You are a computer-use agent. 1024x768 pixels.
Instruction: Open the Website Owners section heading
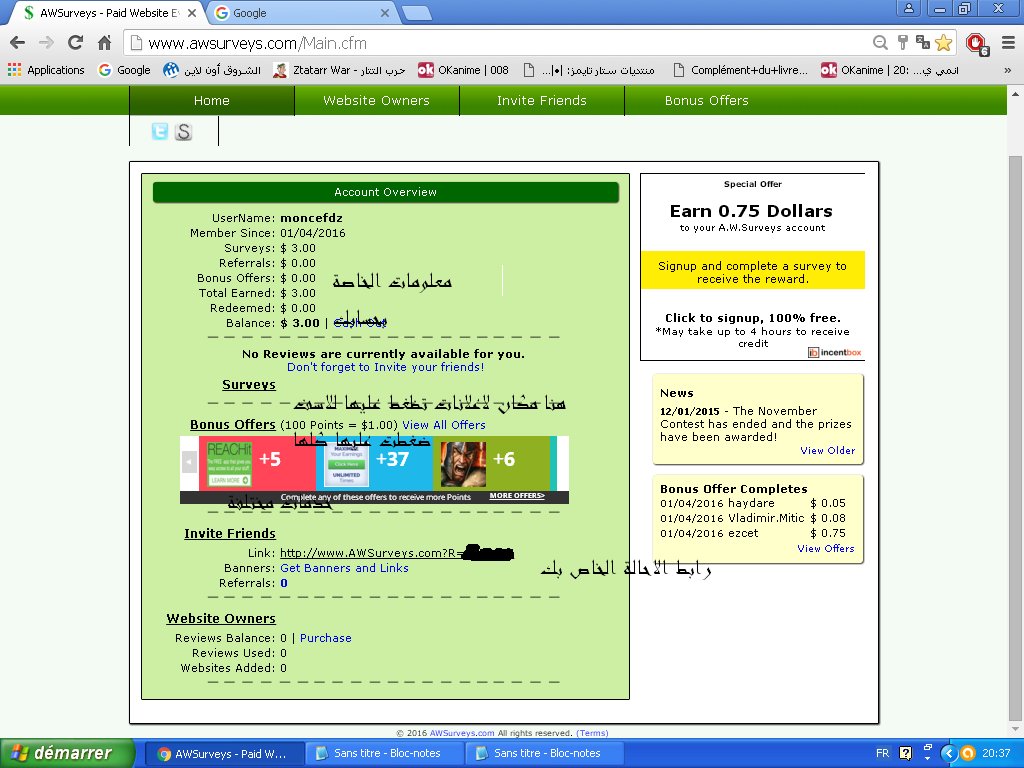coord(221,618)
